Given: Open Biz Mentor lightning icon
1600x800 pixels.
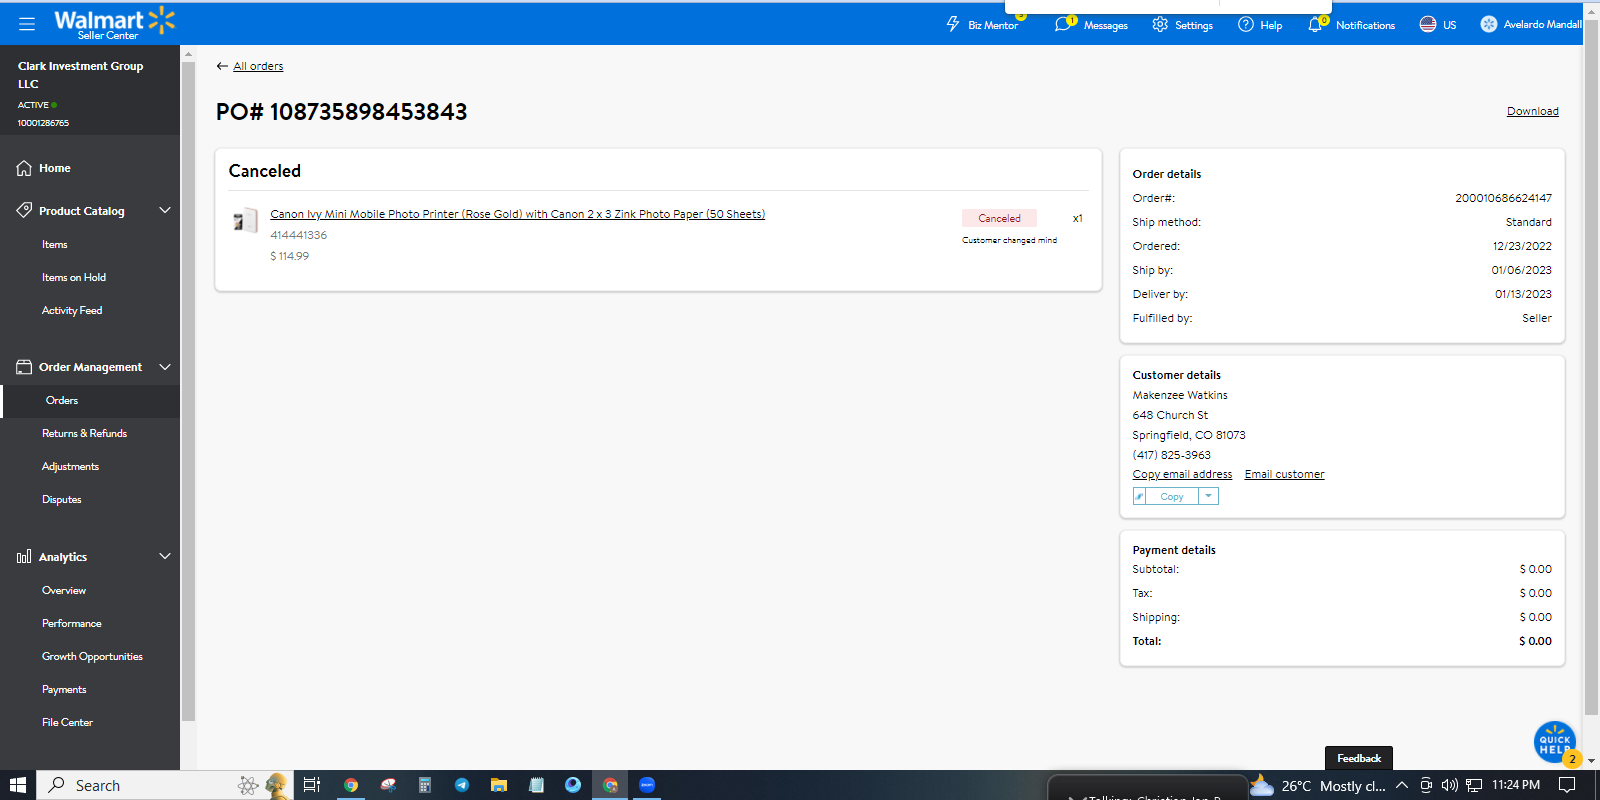Looking at the screenshot, I should pos(953,24).
